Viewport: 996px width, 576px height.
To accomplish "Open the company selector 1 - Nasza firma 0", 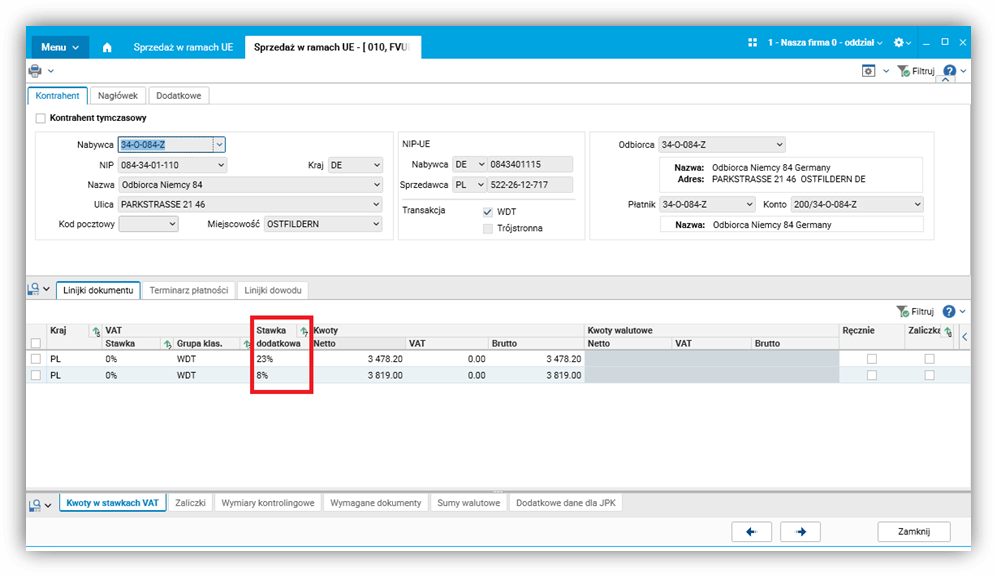I will pos(824,43).
